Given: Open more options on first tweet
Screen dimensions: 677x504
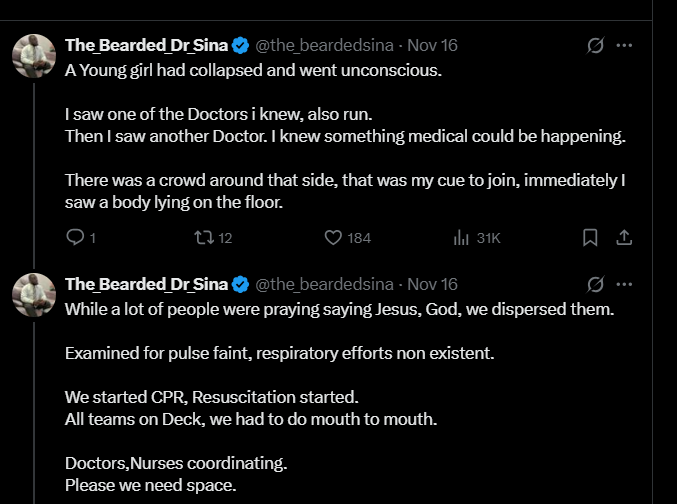Looking at the screenshot, I should [x=624, y=46].
